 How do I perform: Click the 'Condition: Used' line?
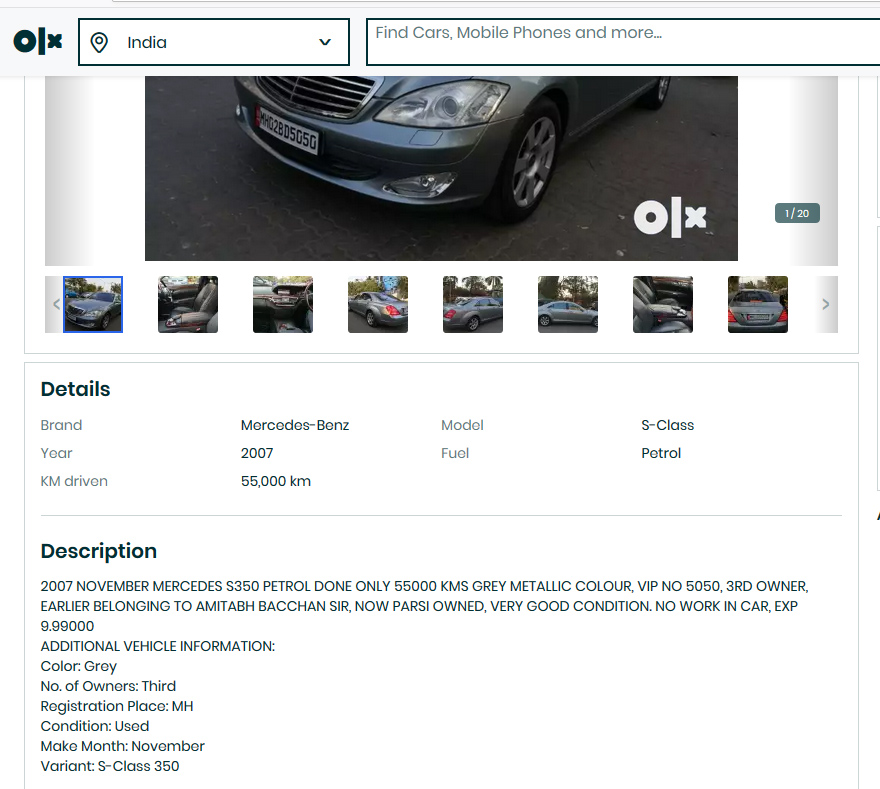coord(95,727)
